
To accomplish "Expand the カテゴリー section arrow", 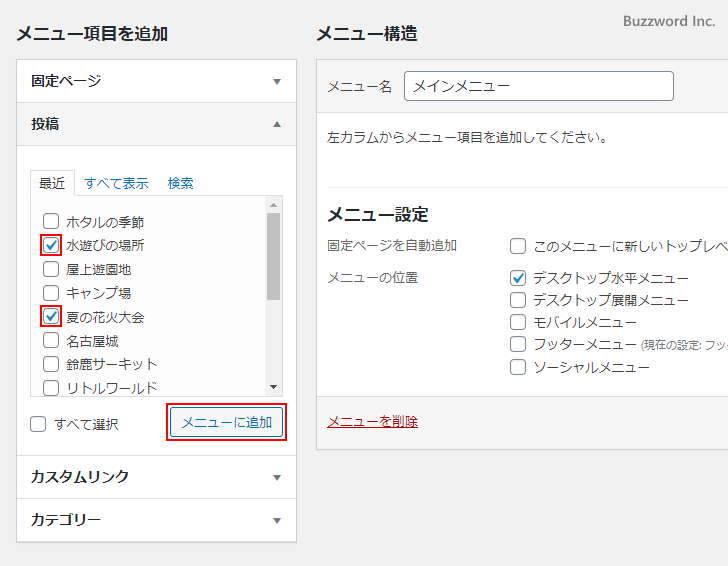I will click(x=277, y=520).
